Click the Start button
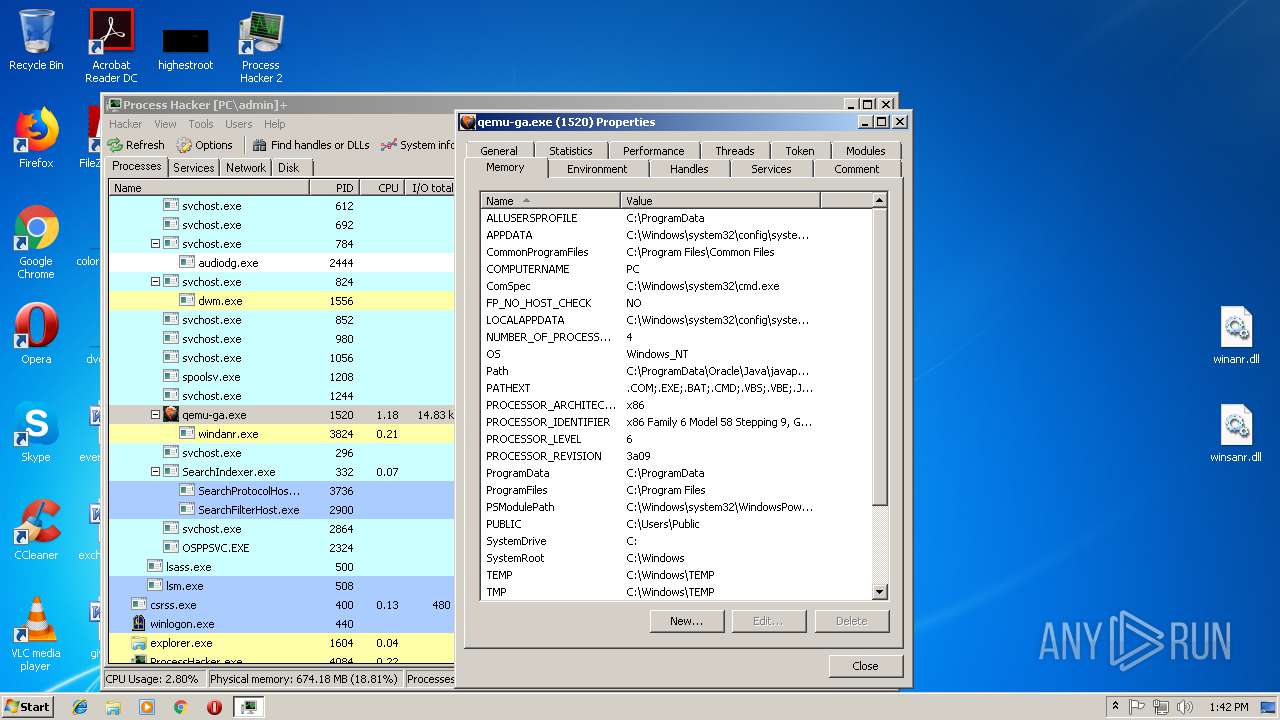This screenshot has width=1280, height=720. click(x=27, y=707)
